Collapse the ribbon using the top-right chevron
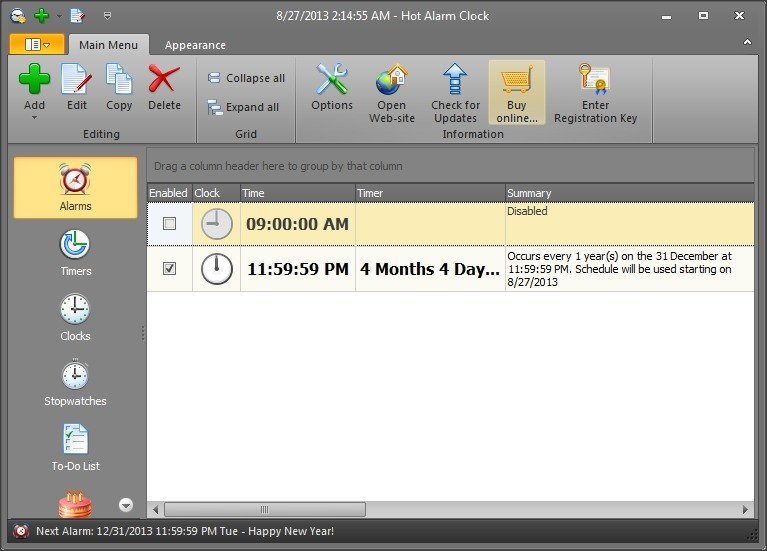The image size is (767, 551). point(747,42)
